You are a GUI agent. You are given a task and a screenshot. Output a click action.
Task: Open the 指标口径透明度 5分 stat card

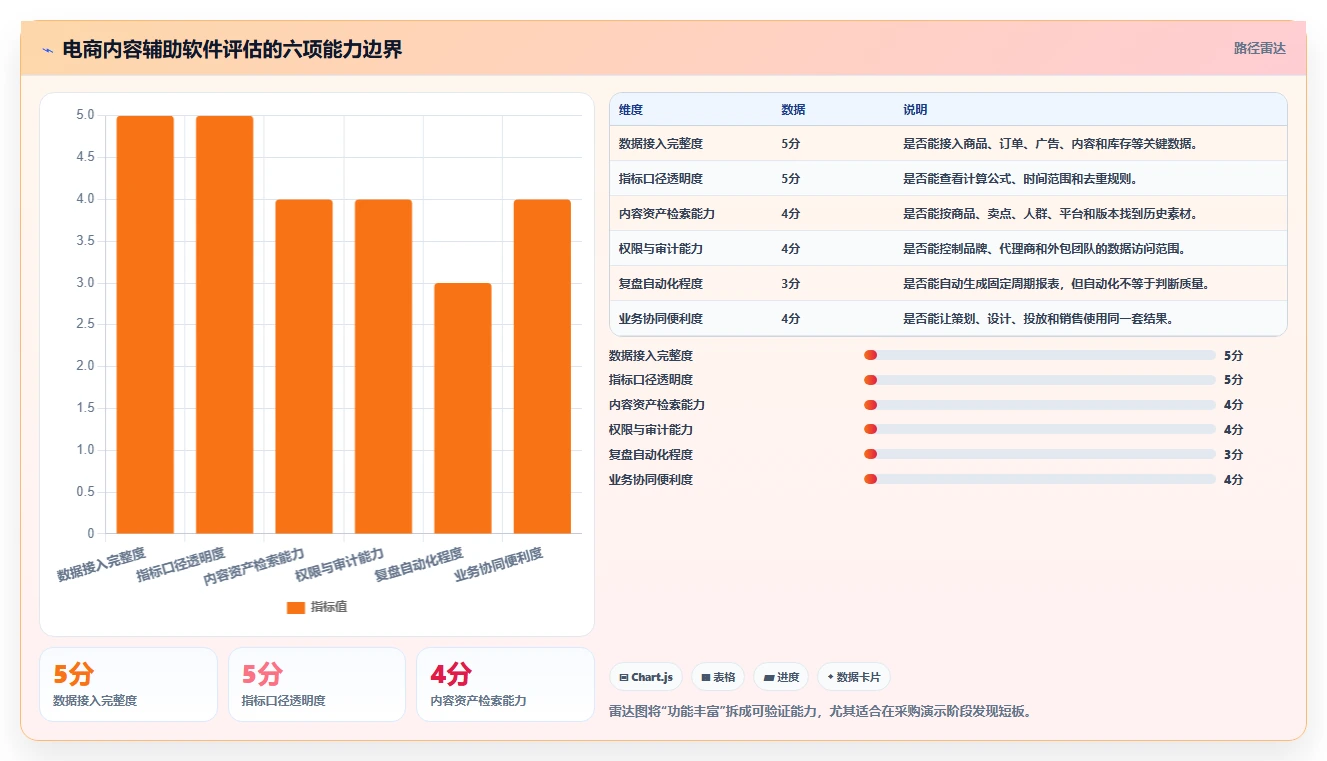(x=317, y=684)
